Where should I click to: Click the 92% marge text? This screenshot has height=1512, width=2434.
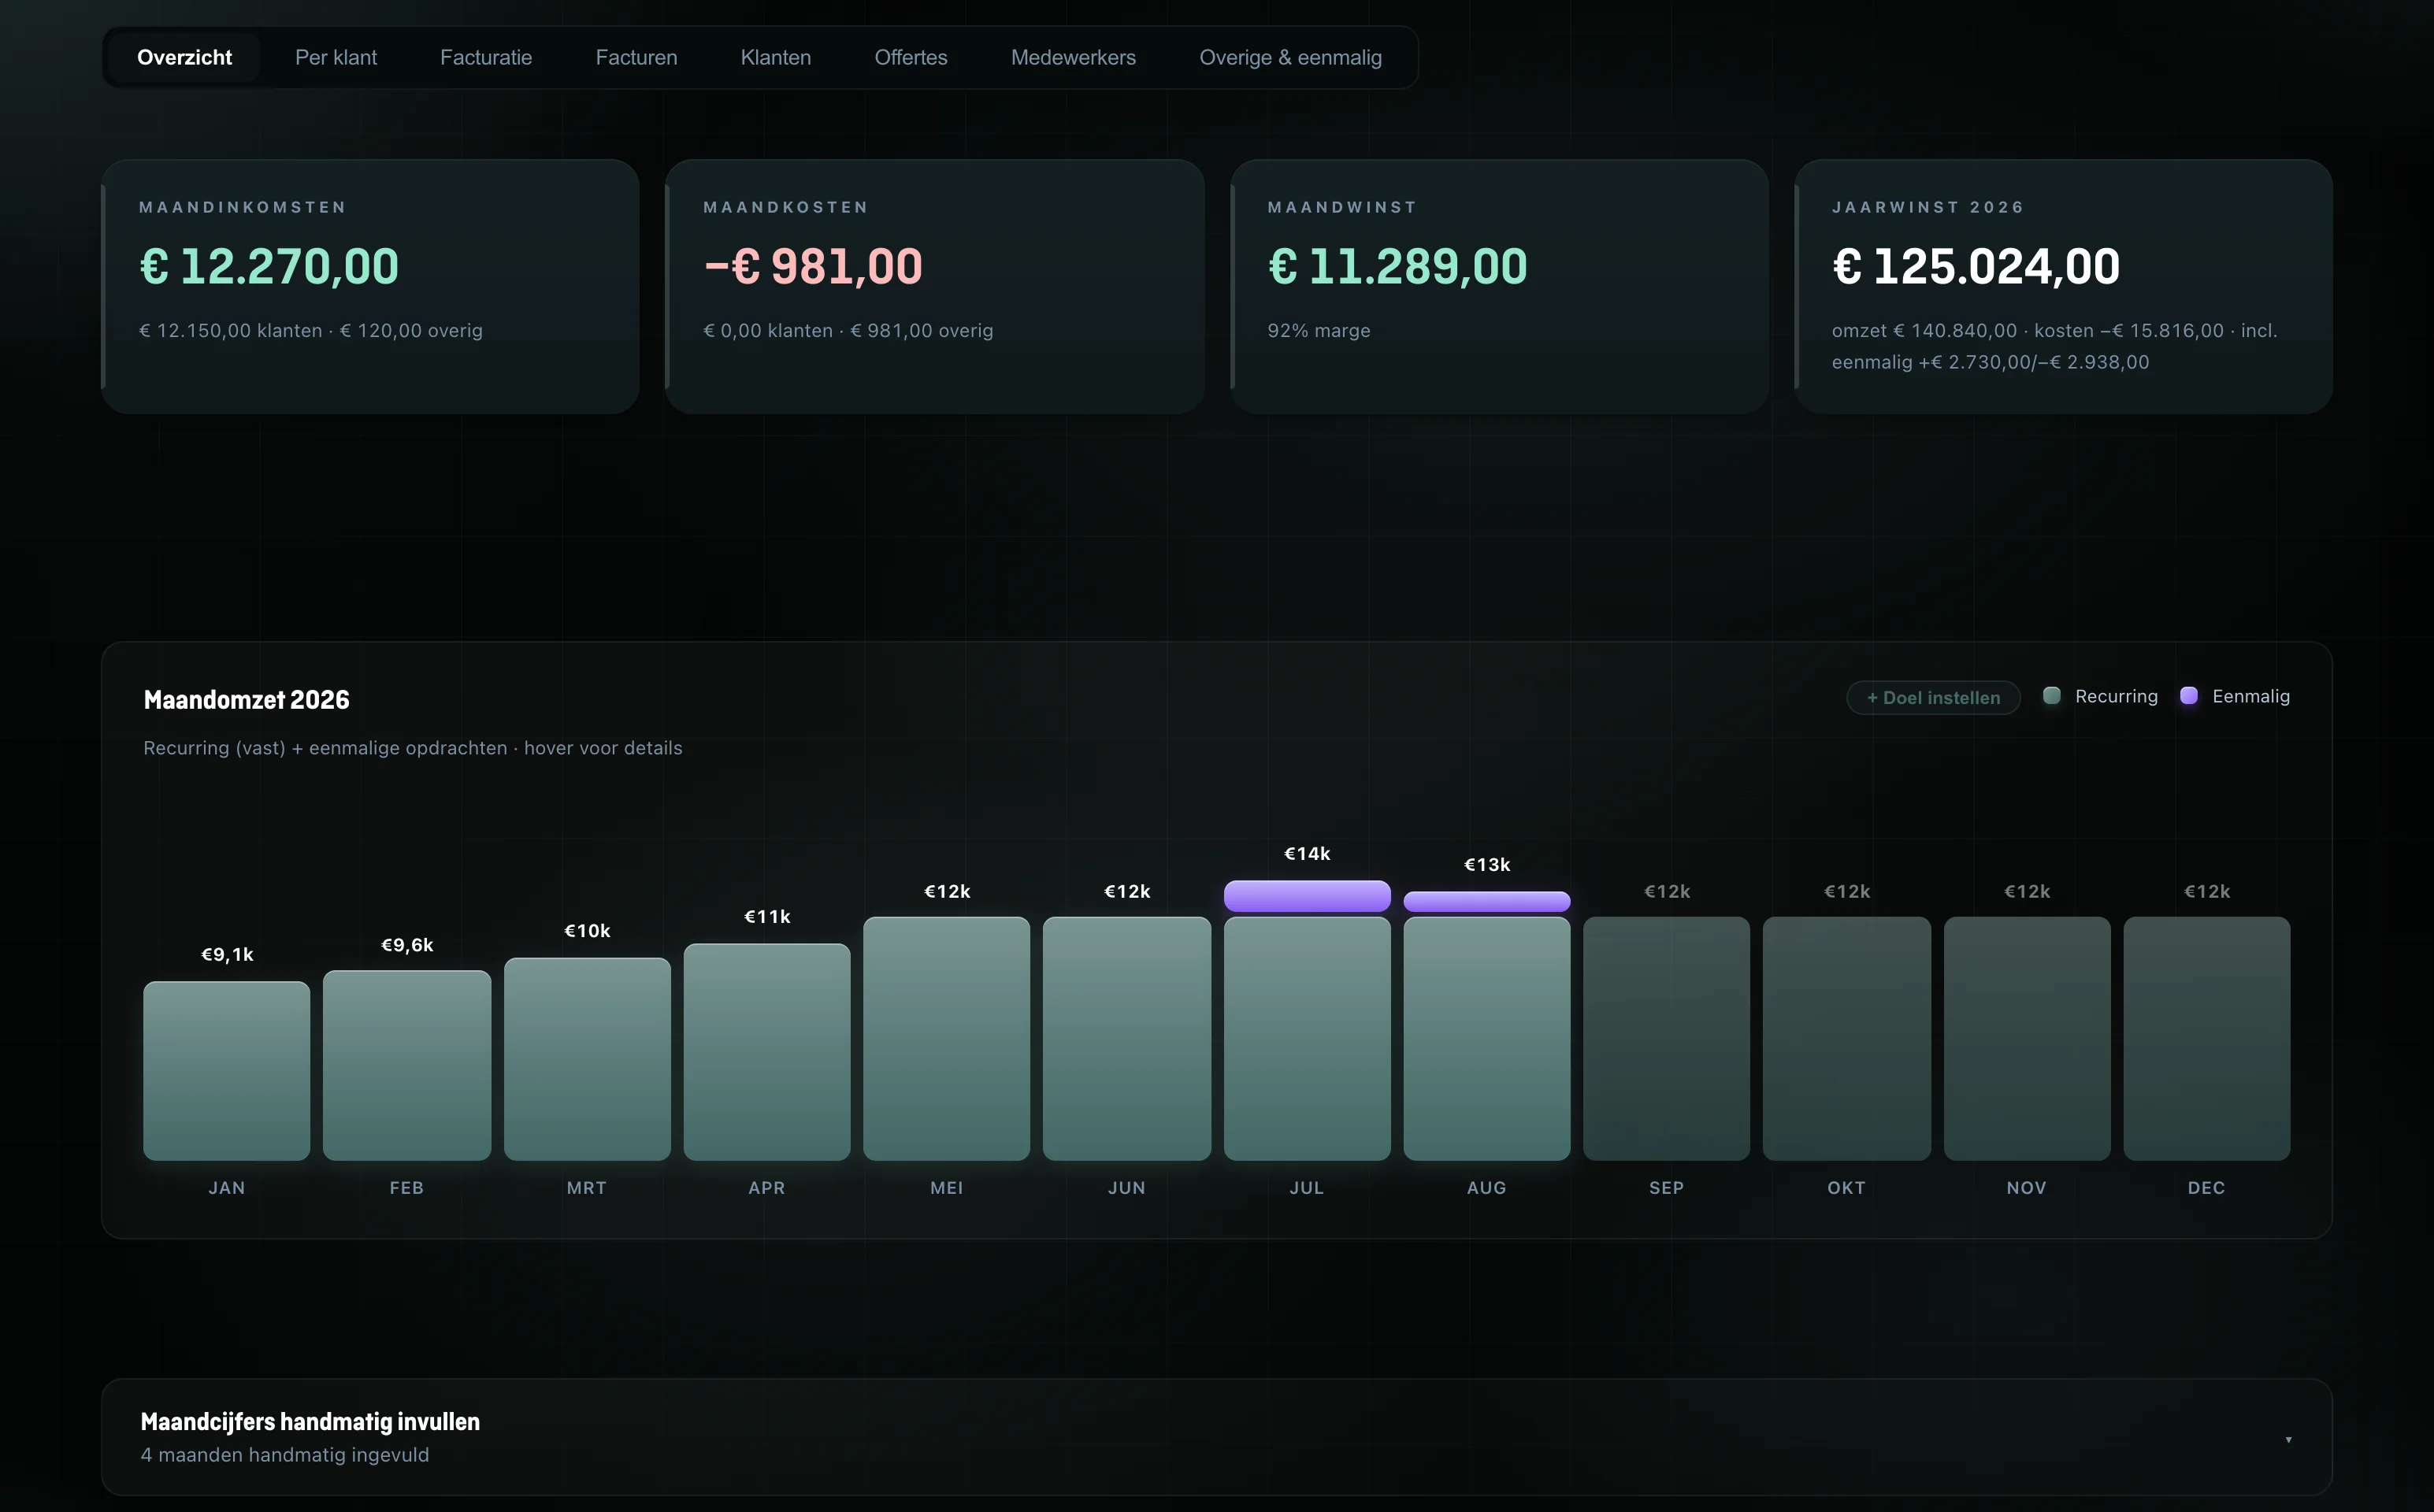coord(1319,330)
